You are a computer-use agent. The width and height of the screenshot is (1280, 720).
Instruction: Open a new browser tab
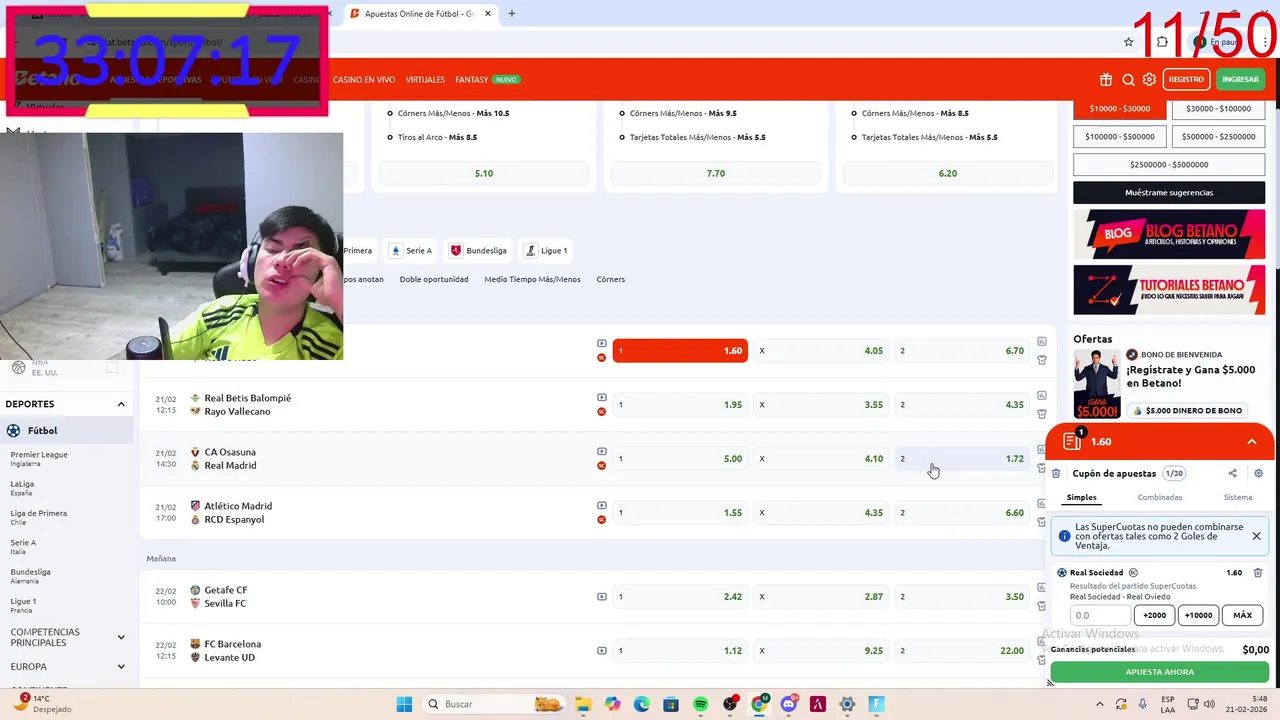[511, 14]
